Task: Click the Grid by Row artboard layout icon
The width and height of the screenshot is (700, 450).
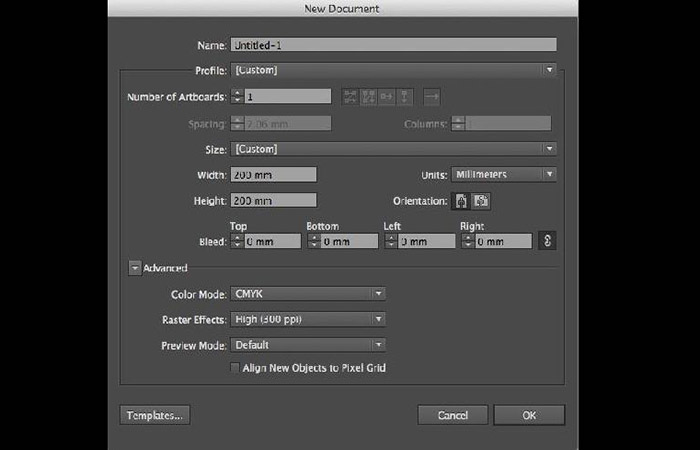Action: coord(350,97)
